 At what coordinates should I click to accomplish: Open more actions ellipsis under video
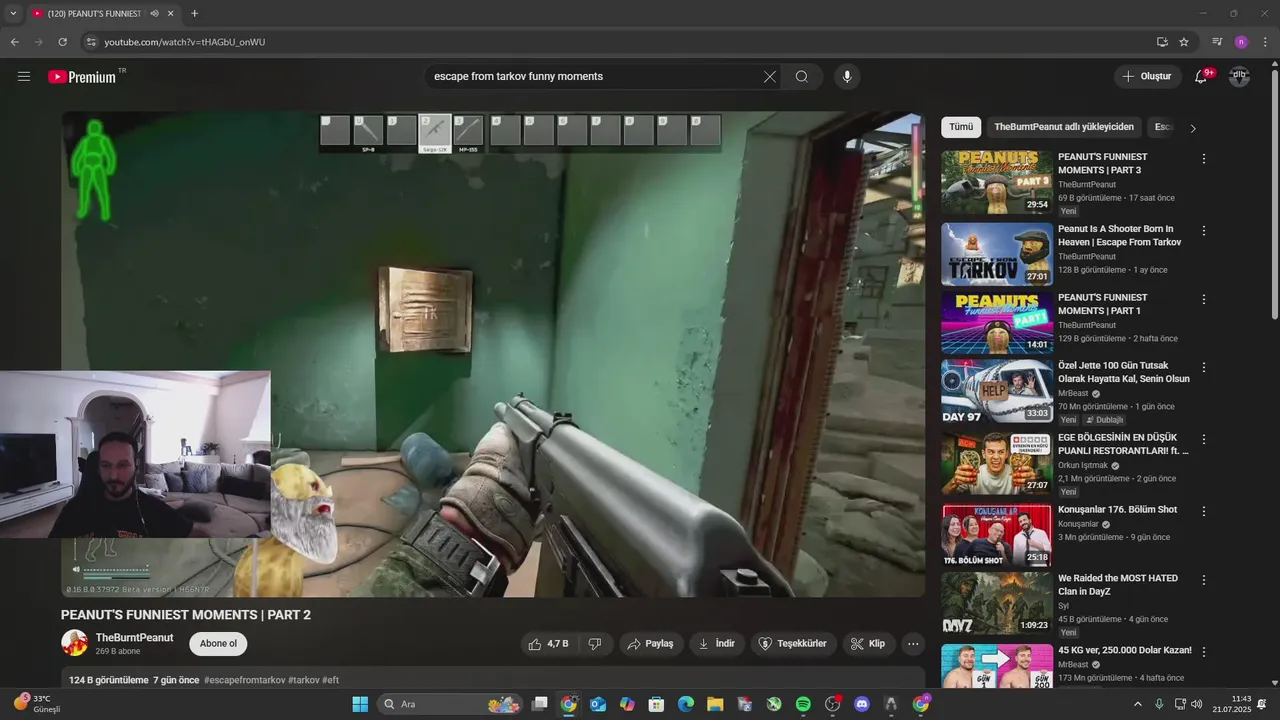(x=913, y=644)
